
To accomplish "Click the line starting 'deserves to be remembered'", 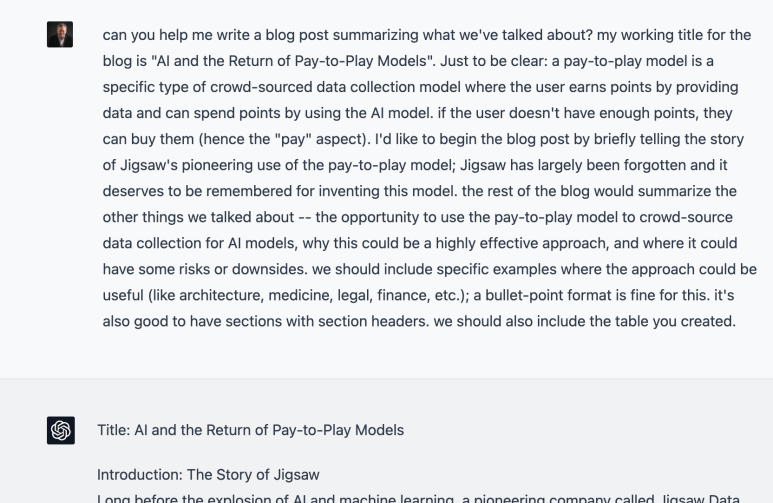I will click(420, 191).
